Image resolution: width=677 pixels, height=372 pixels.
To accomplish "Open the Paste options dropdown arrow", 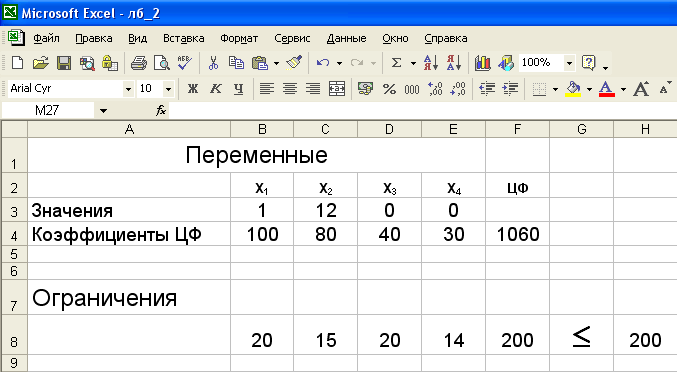I will pyautogui.click(x=276, y=63).
